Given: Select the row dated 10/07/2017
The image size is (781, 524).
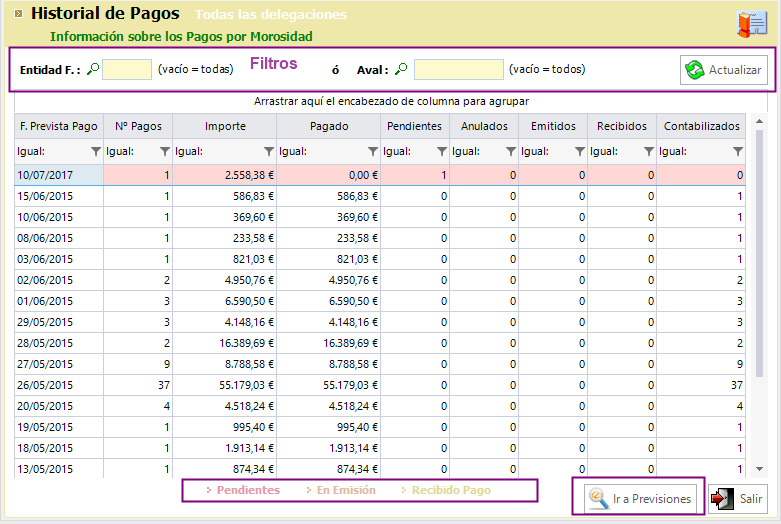Looking at the screenshot, I should (380, 175).
